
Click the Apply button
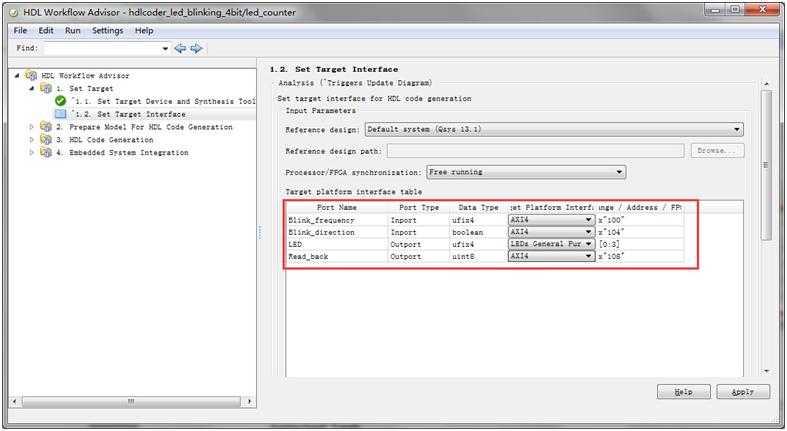[x=743, y=392]
